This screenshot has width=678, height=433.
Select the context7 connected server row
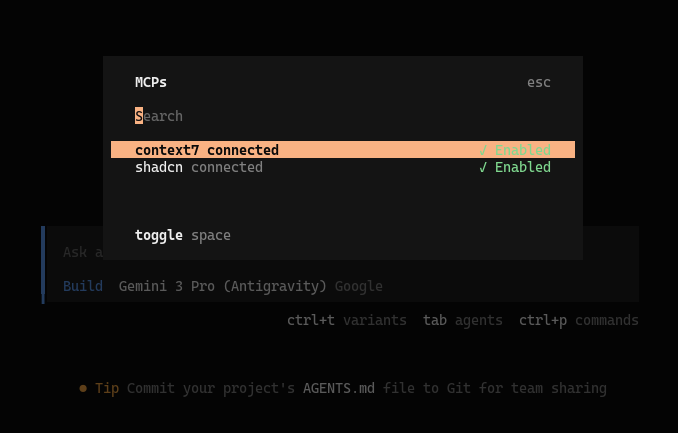click(x=207, y=150)
